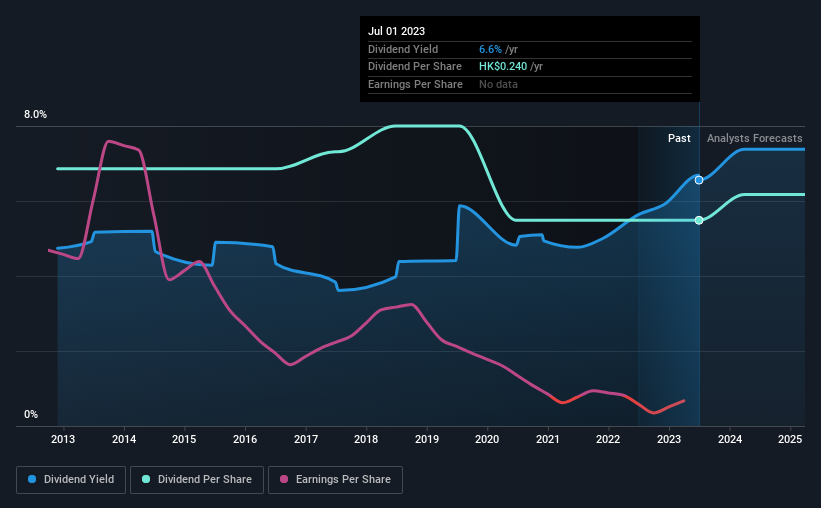Click the 2013 label on the x-axis
The width and height of the screenshot is (821, 508).
(63, 439)
